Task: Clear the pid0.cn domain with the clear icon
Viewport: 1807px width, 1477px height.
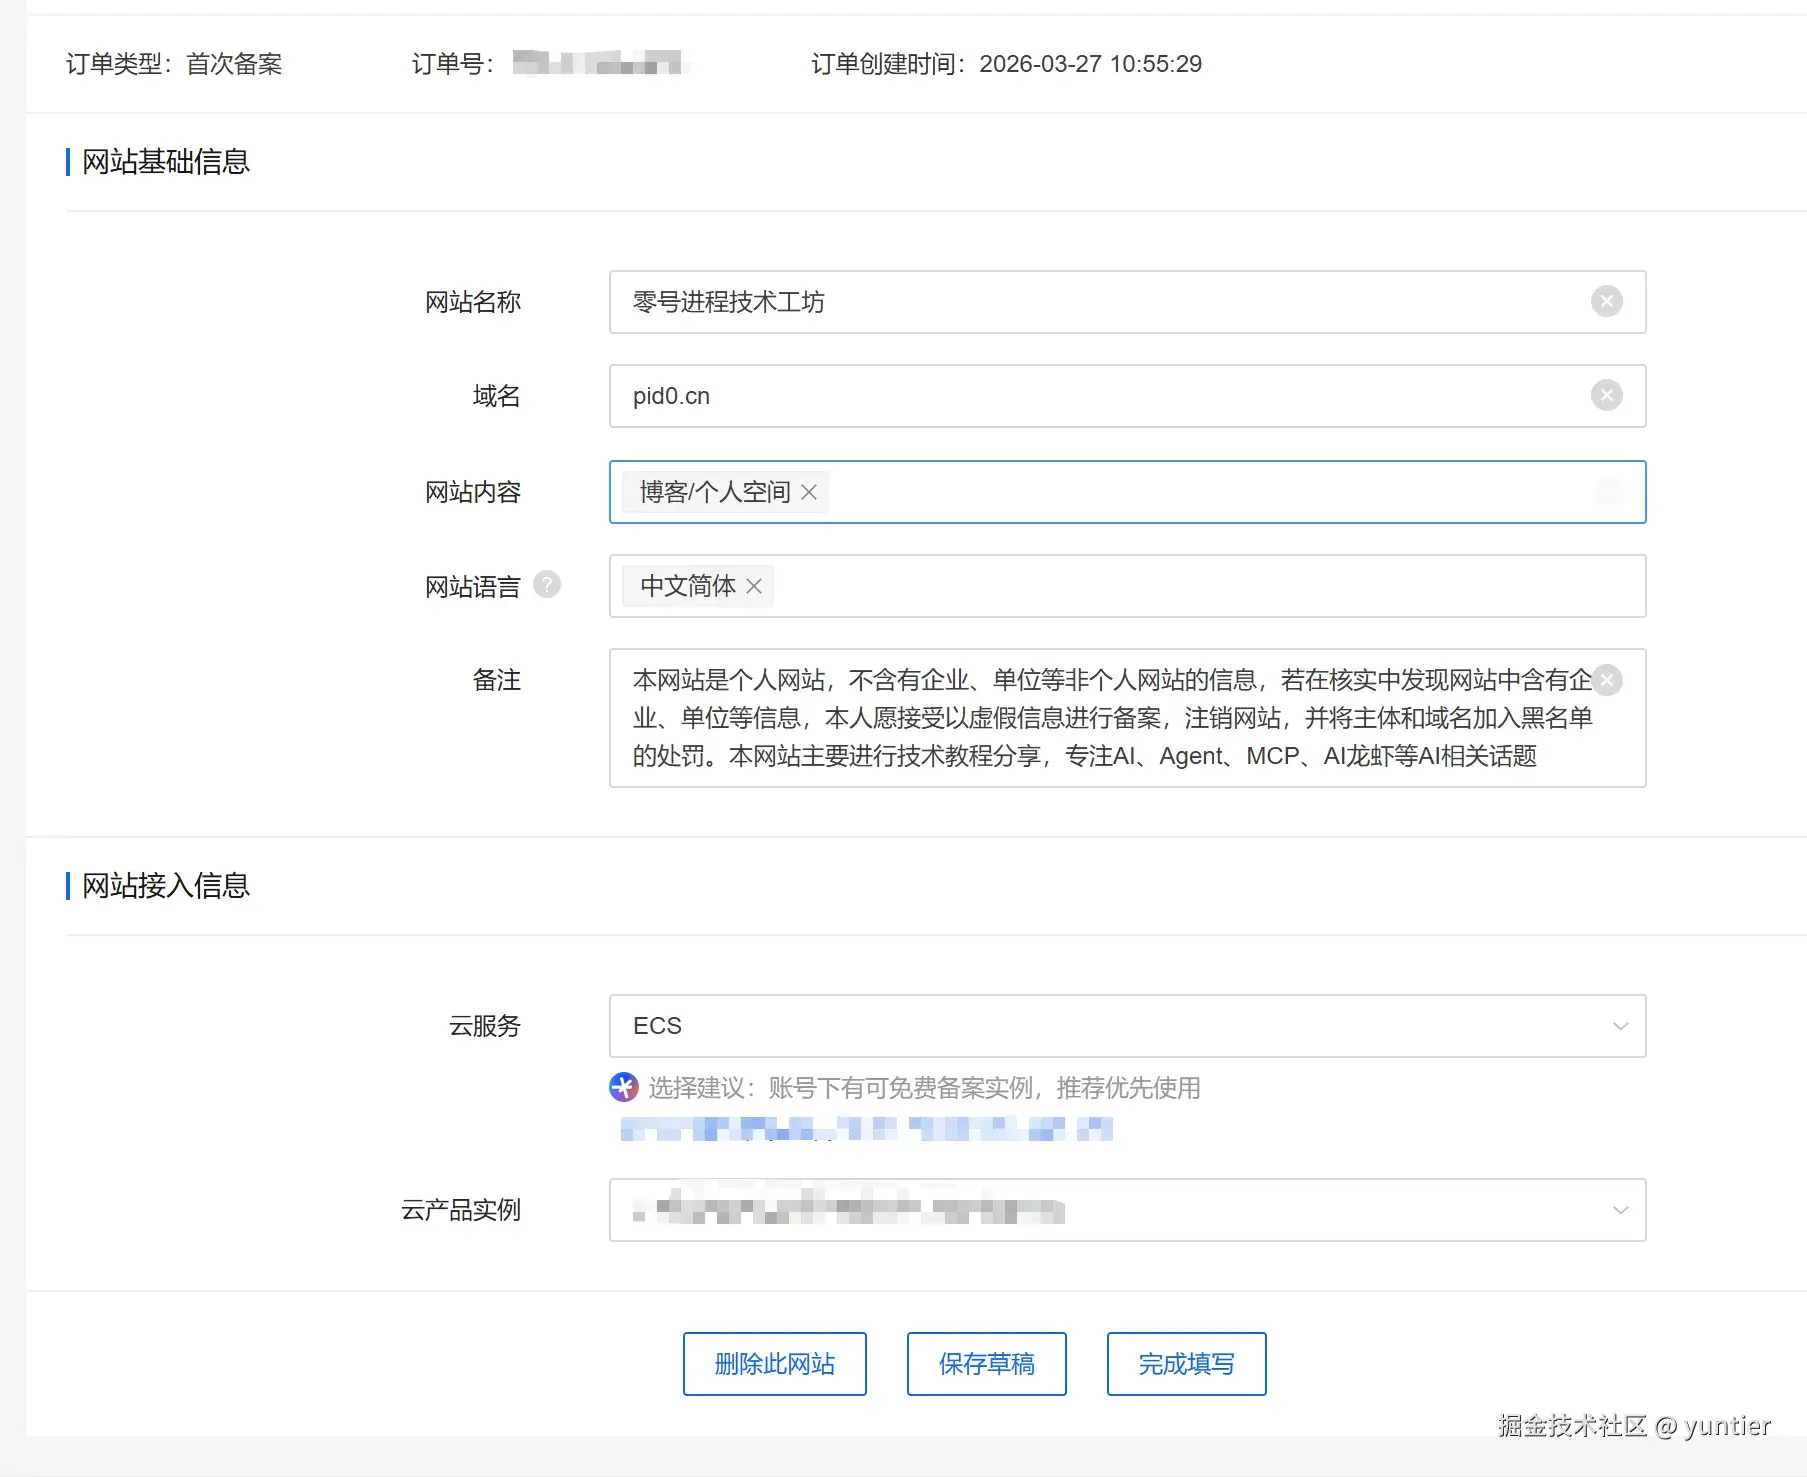Action: coord(1607,395)
